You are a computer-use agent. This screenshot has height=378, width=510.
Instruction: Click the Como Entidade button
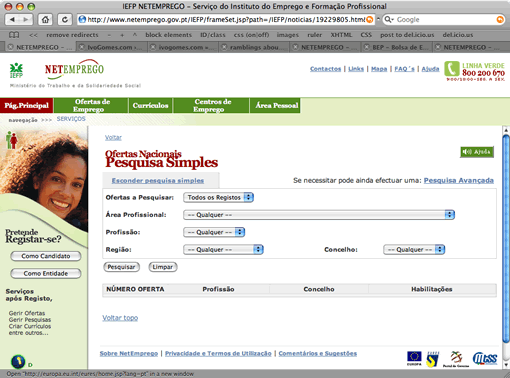(x=46, y=273)
